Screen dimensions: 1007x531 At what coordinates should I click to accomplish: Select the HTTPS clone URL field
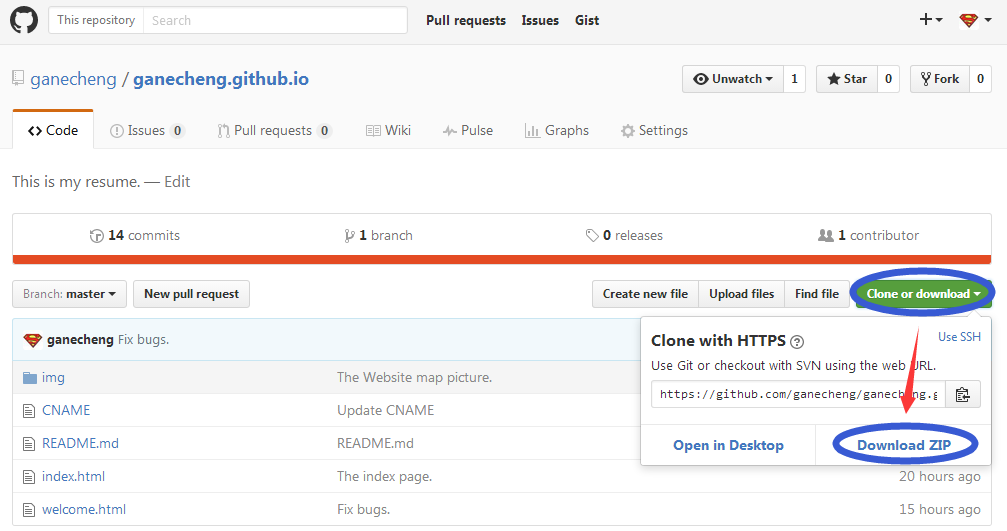pos(798,394)
